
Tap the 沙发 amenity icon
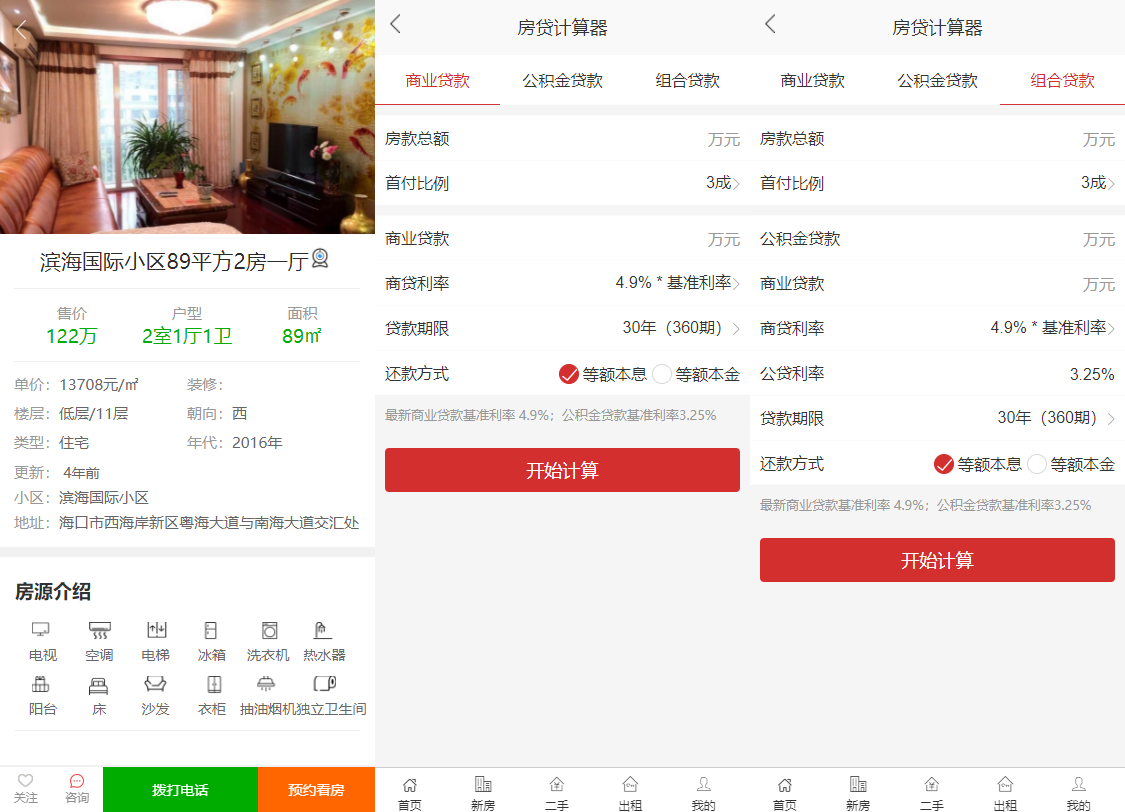(156, 685)
